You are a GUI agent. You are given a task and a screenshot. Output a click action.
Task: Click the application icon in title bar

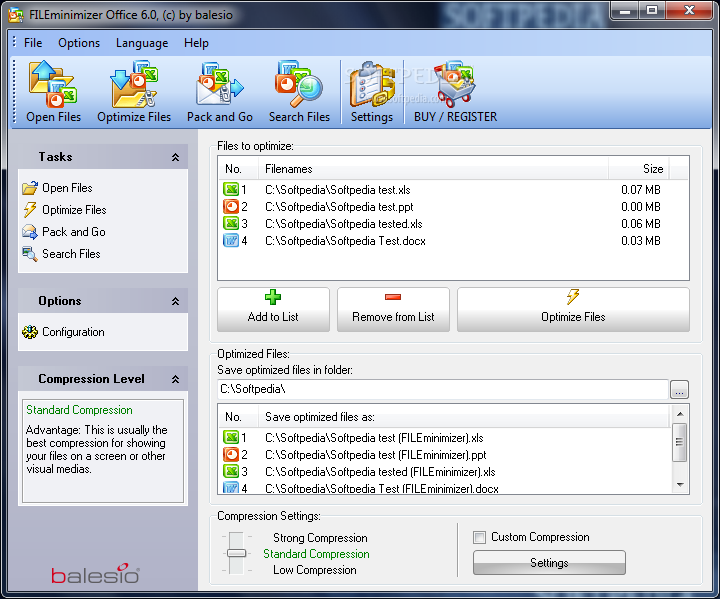coord(16,15)
